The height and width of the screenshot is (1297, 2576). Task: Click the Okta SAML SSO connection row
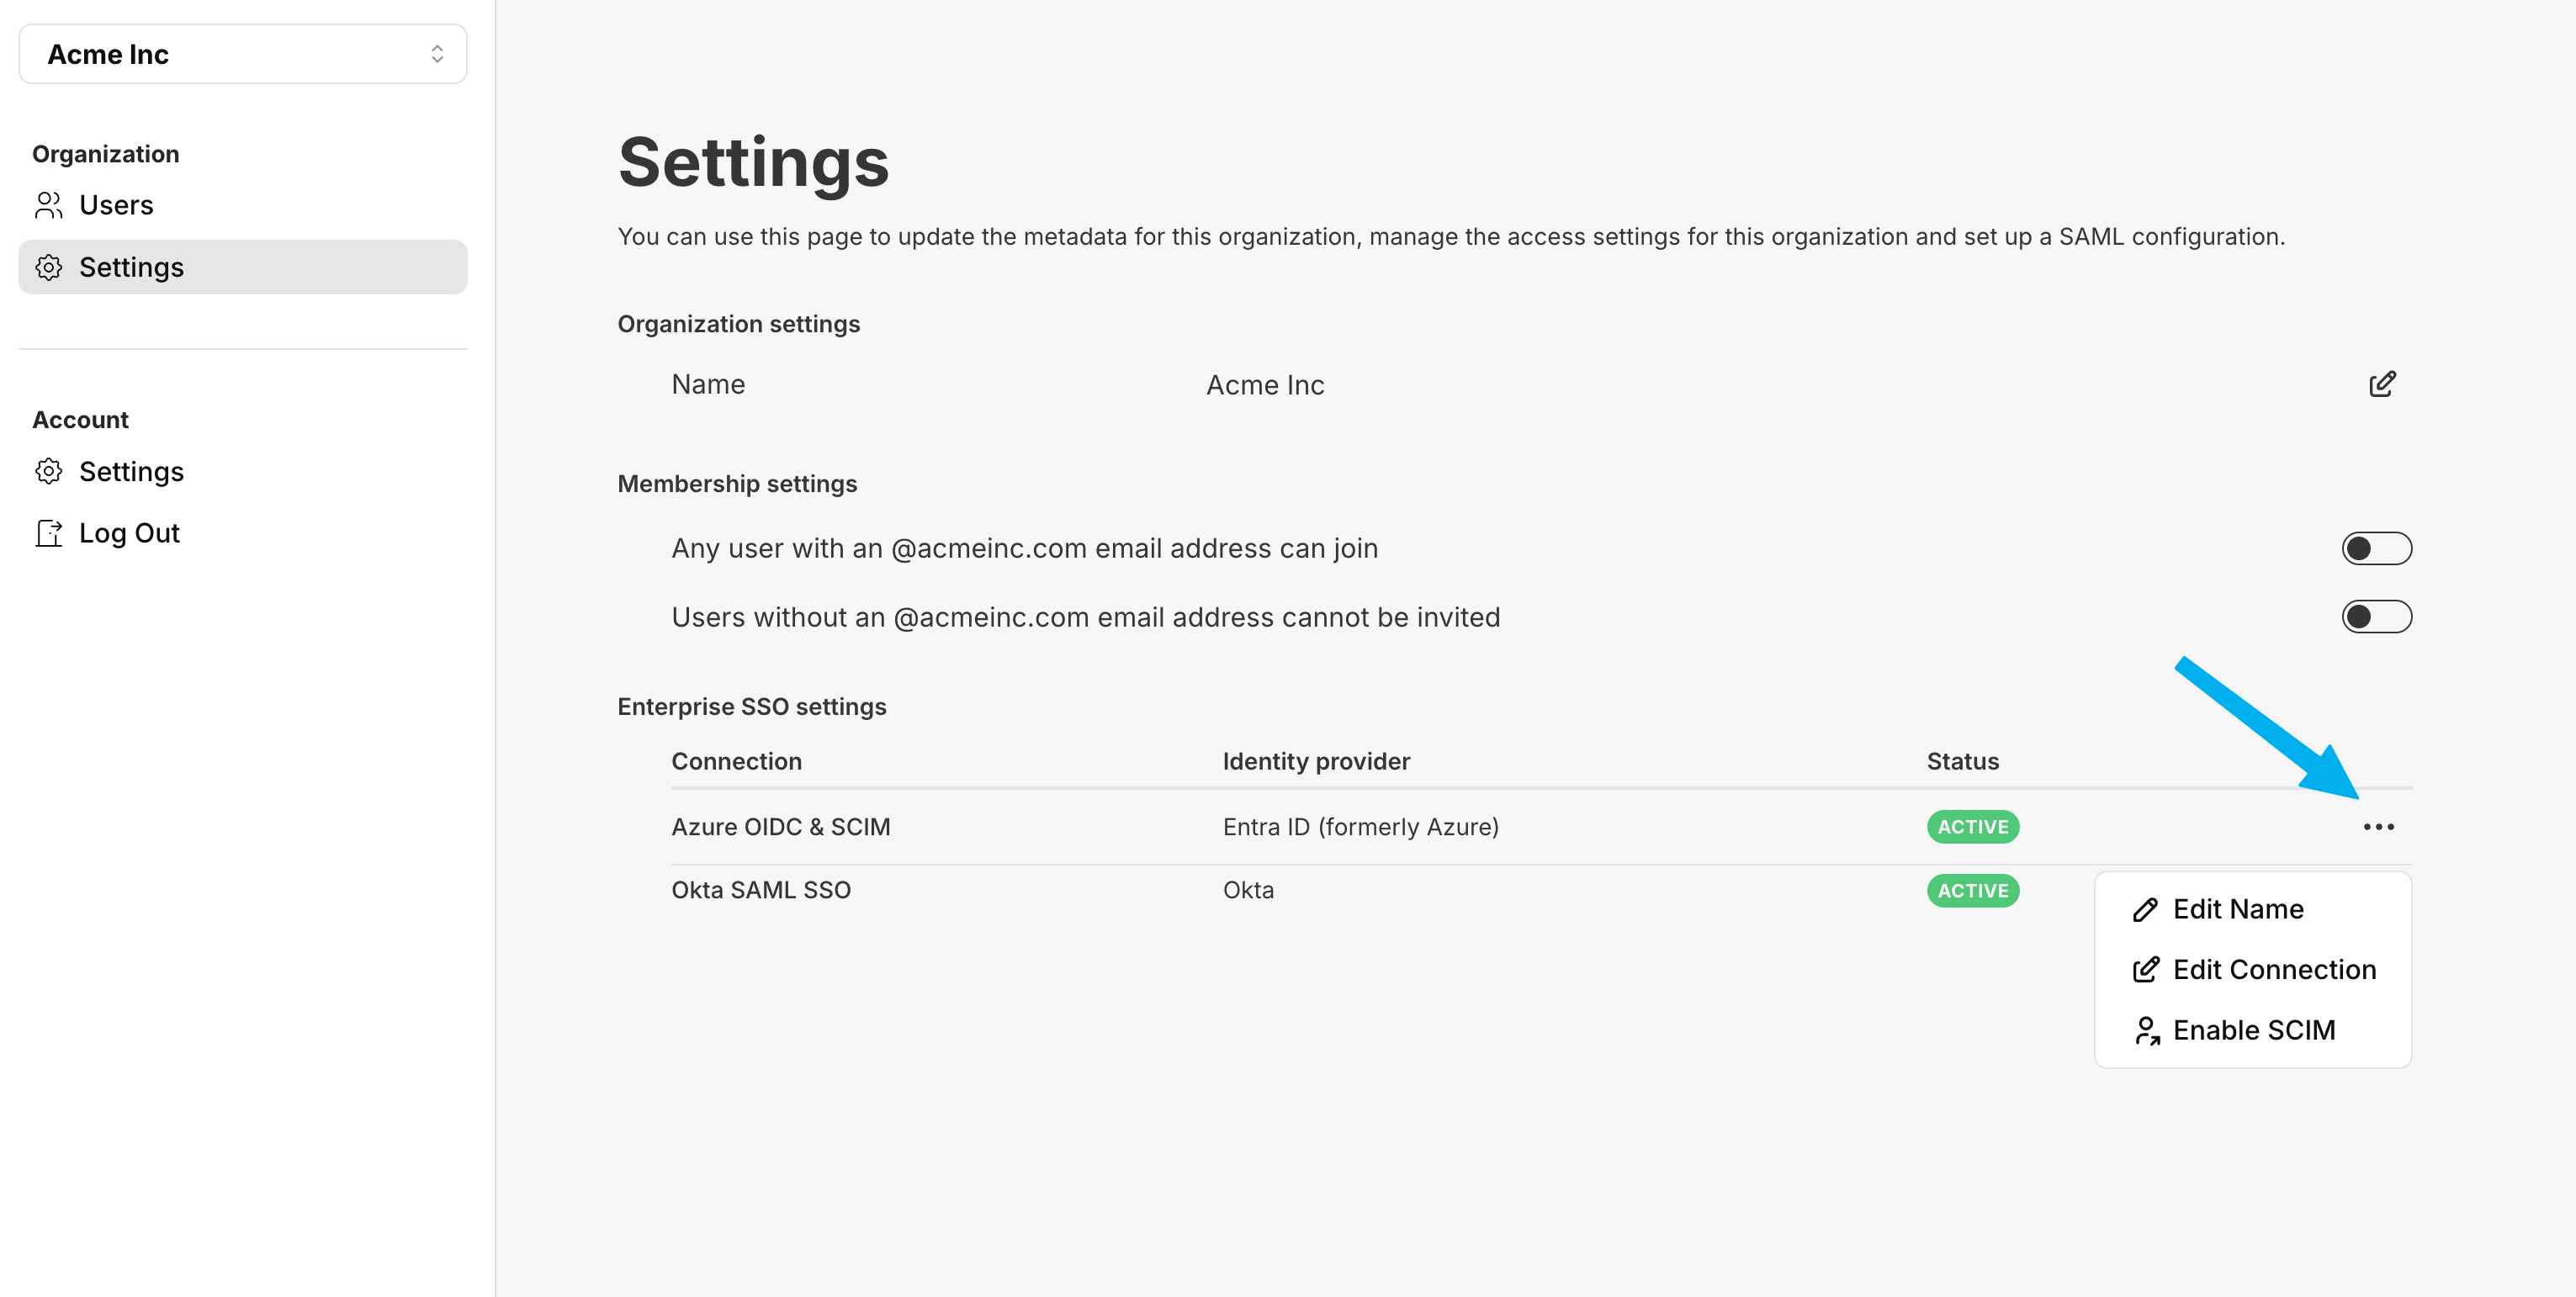tap(1541, 890)
